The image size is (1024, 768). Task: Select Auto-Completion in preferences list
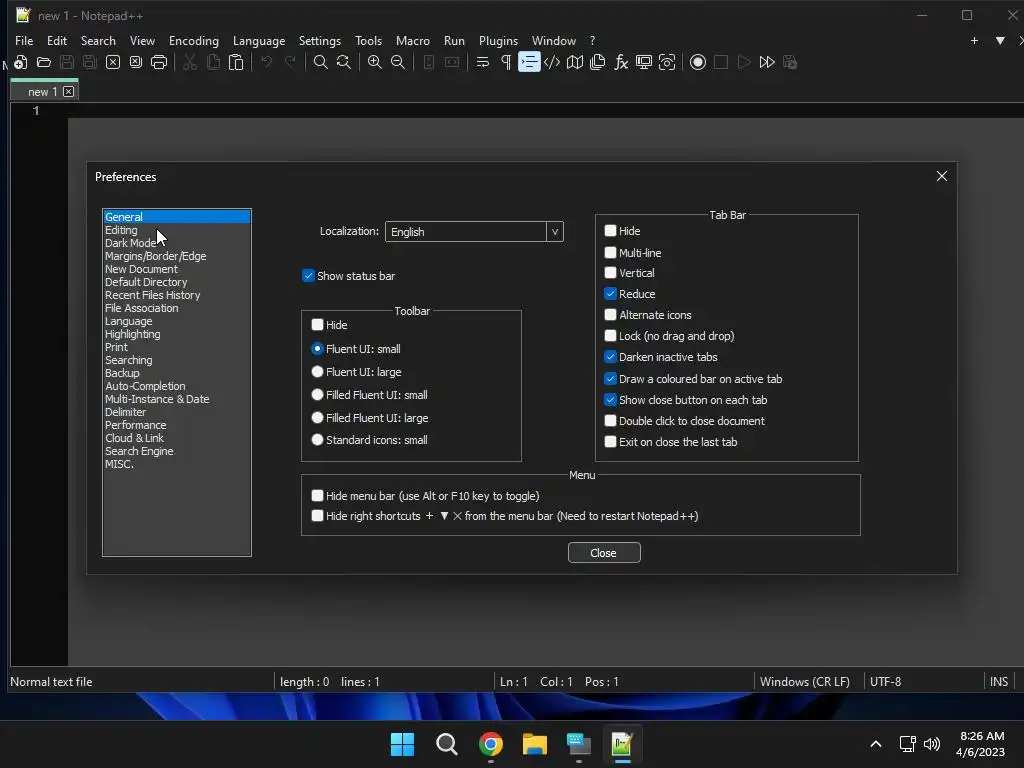point(145,386)
